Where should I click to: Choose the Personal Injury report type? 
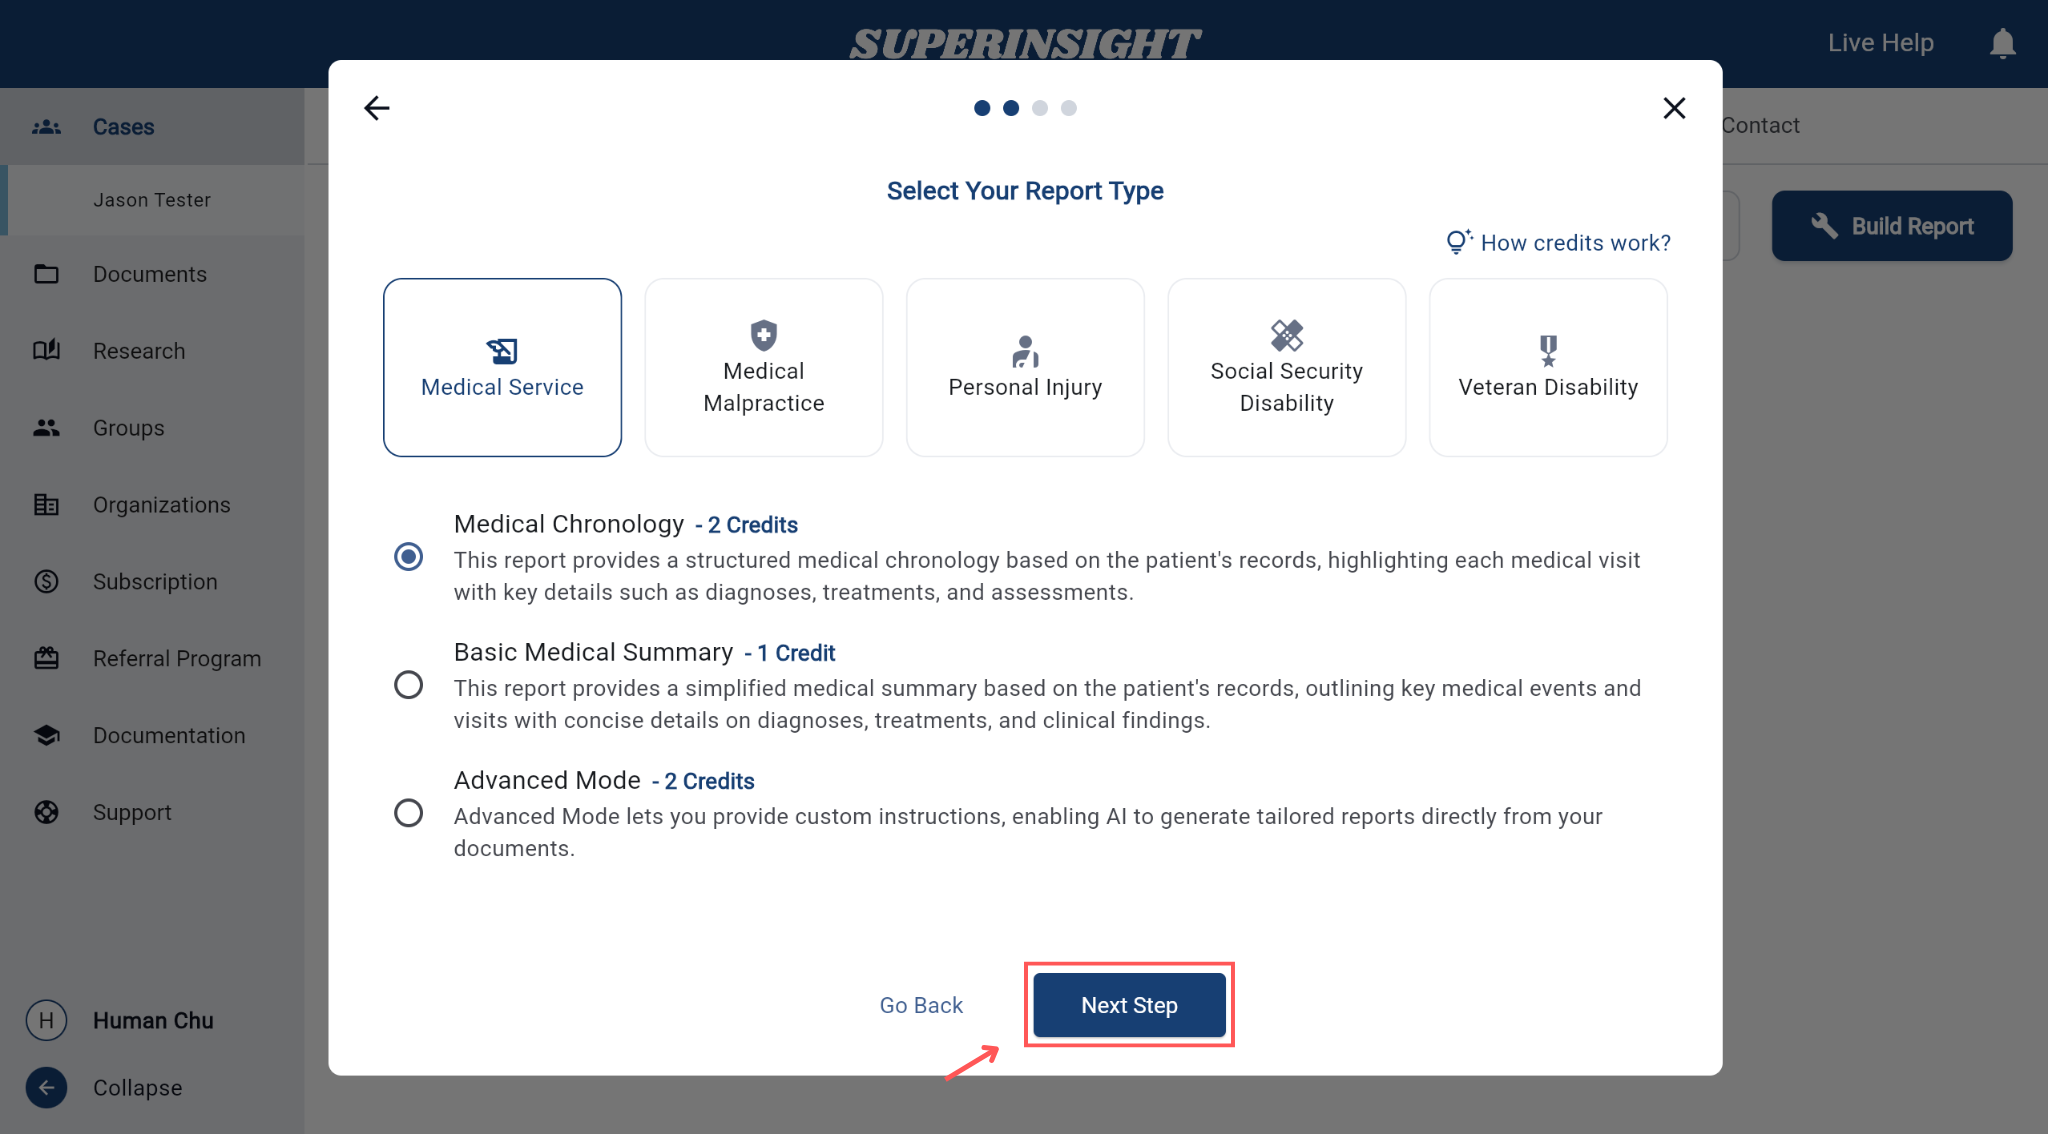click(x=1025, y=367)
